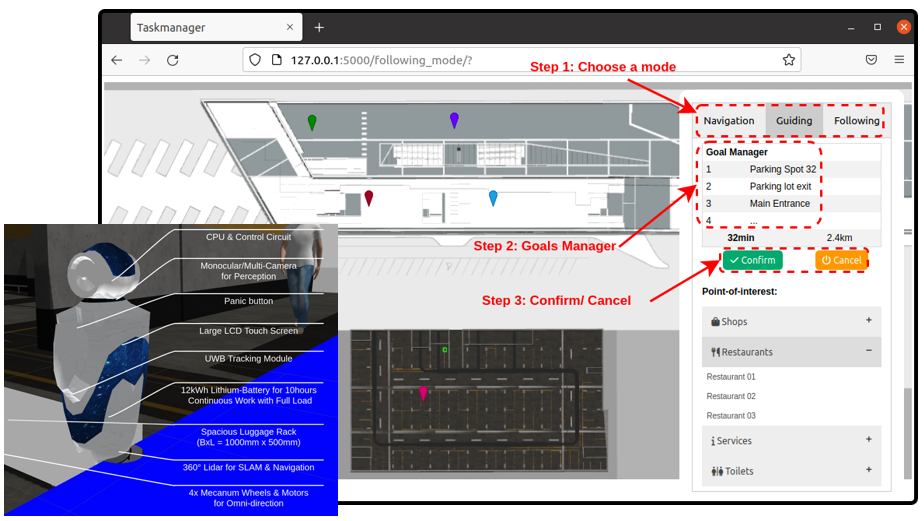The image size is (924, 521).
Task: Reload the page with the refresh icon
Action: coord(173,60)
